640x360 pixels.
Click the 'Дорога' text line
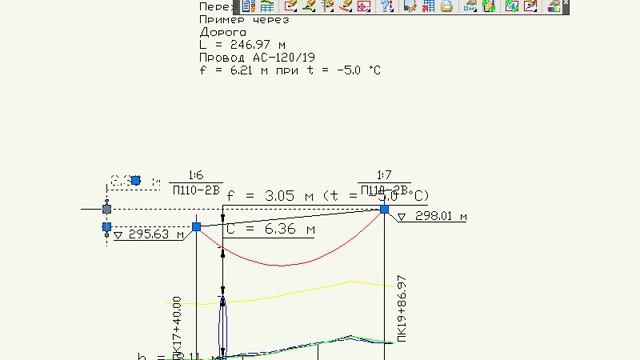point(223,32)
